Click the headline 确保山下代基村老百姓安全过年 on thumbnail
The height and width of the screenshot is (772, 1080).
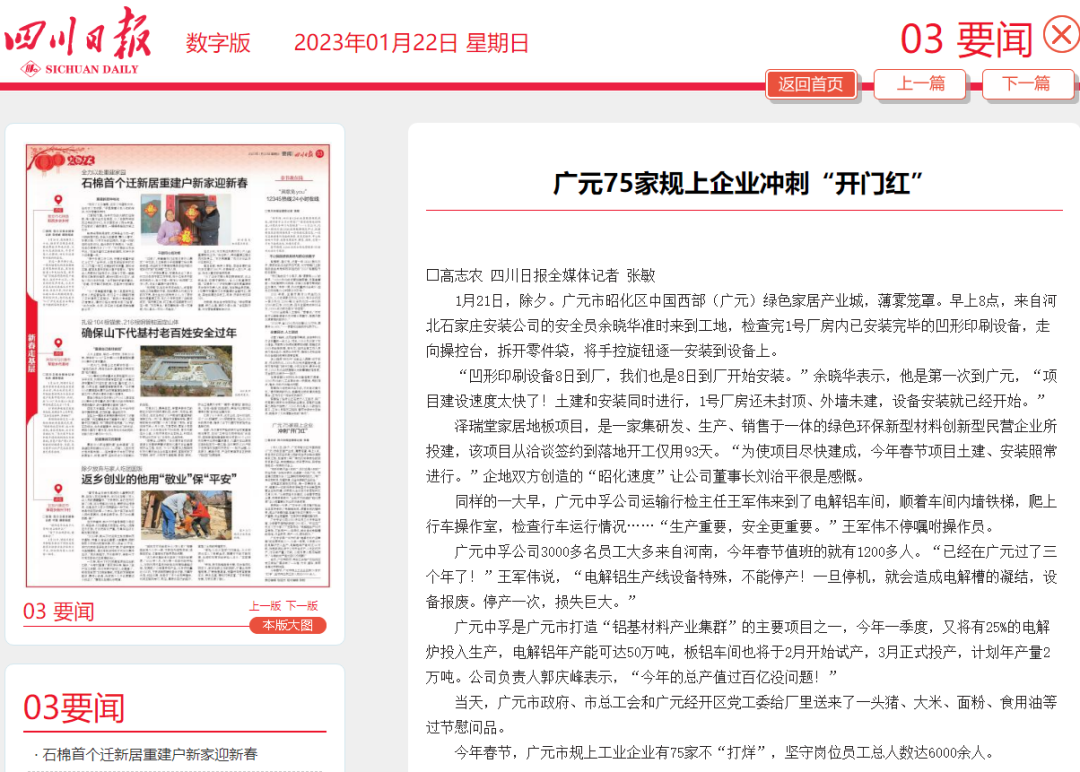pos(159,333)
